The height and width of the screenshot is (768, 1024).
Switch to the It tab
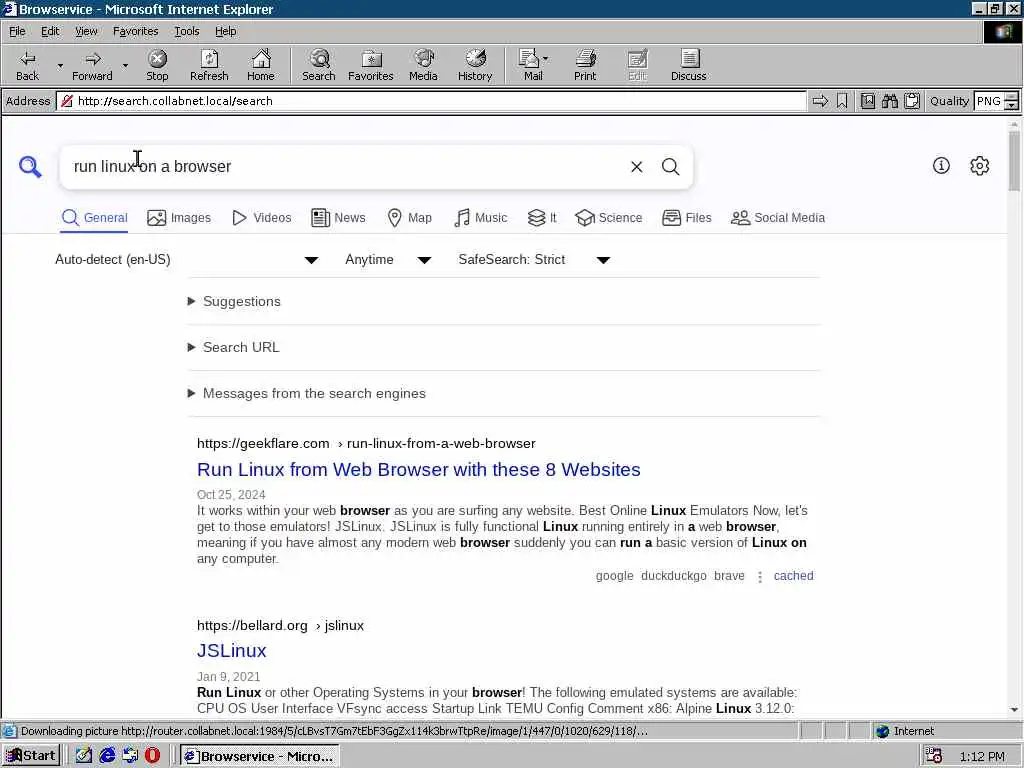542,218
